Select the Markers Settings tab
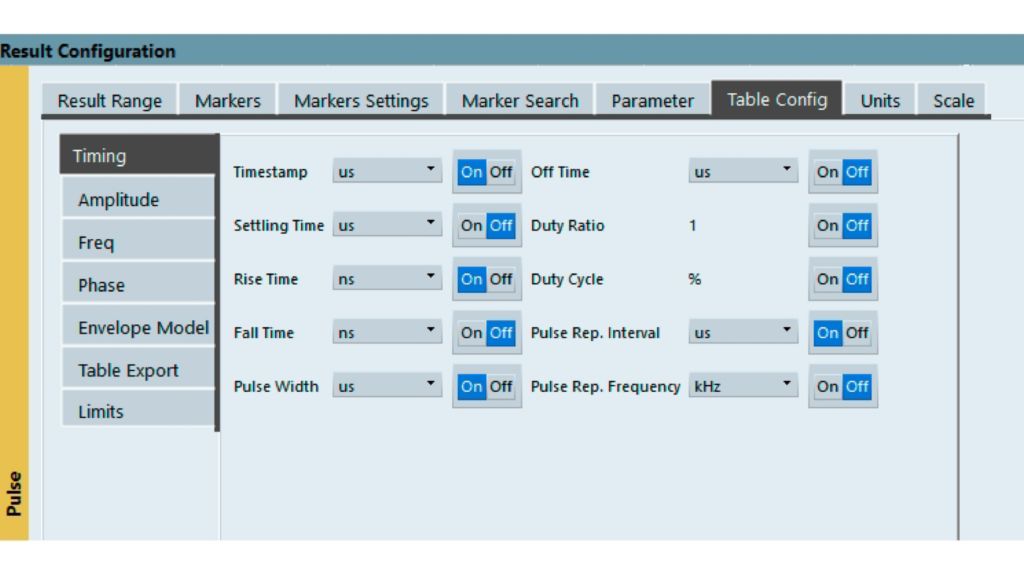Image resolution: width=1024 pixels, height=576 pixels. click(360, 100)
